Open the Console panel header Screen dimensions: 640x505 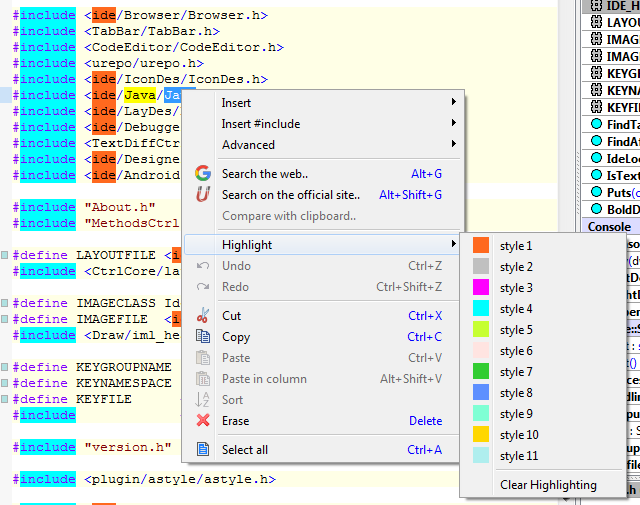(x=610, y=227)
